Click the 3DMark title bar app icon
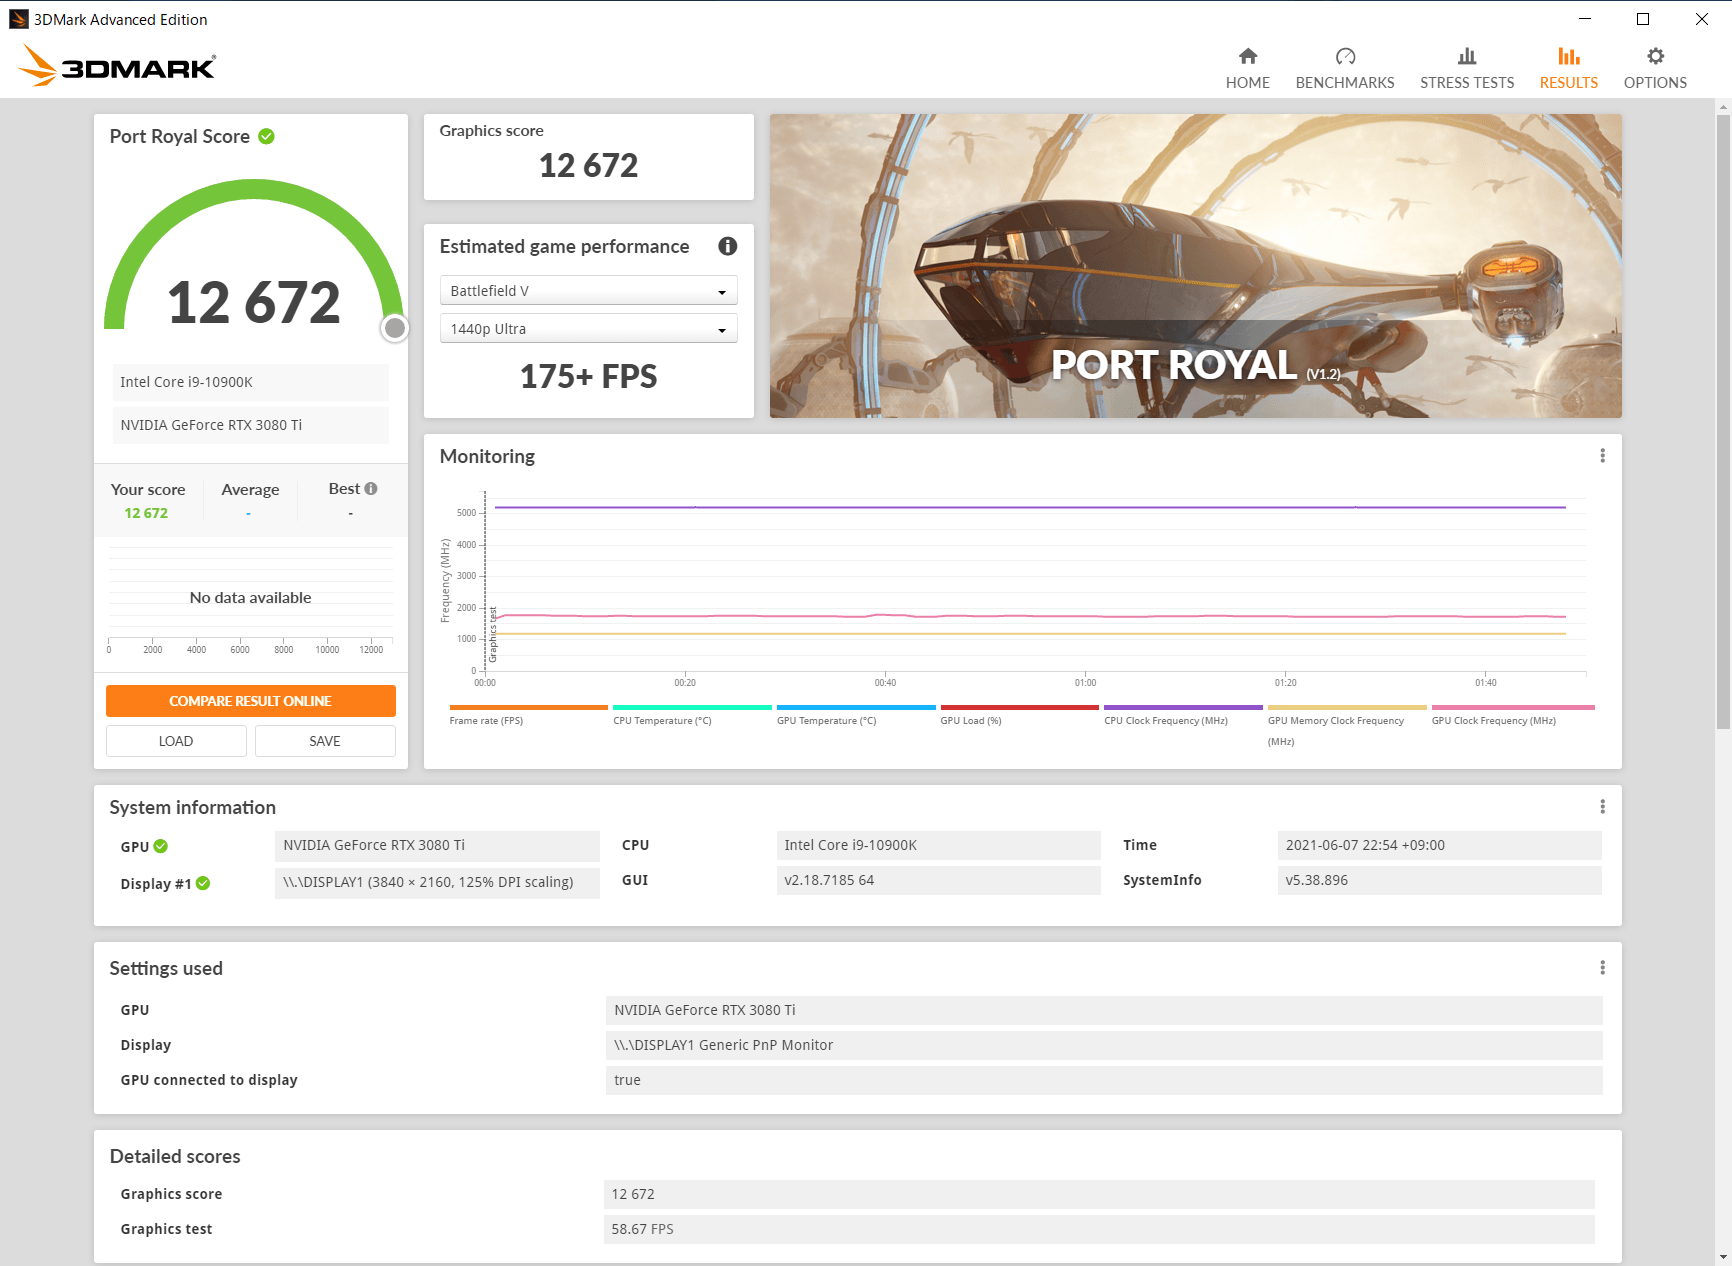 tap(18, 19)
